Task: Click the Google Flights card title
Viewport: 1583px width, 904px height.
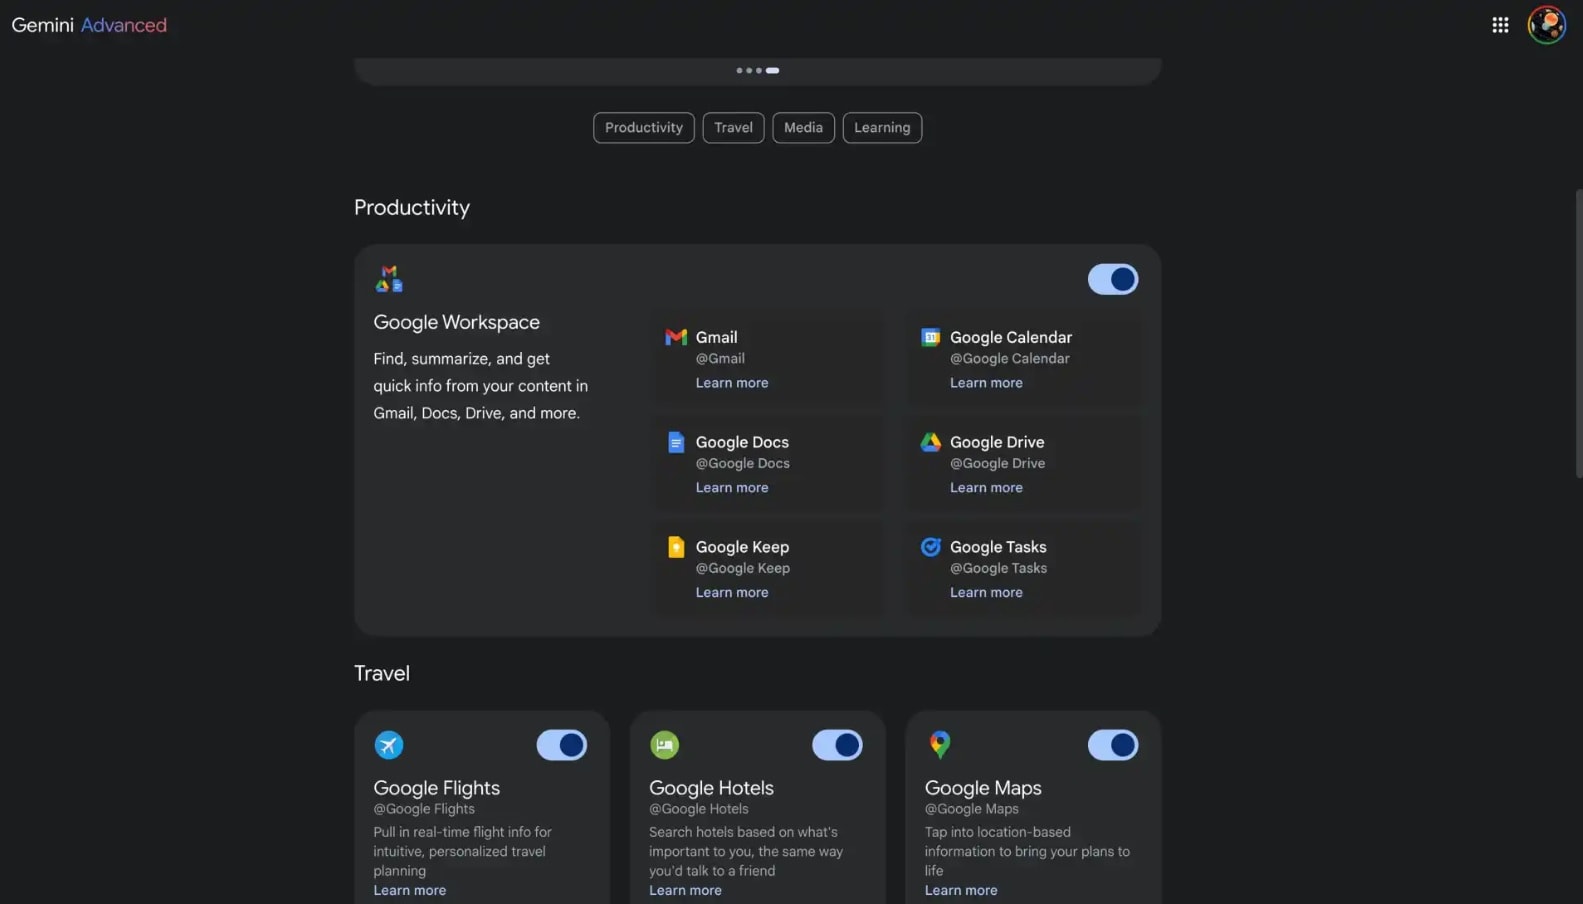Action: 436,788
